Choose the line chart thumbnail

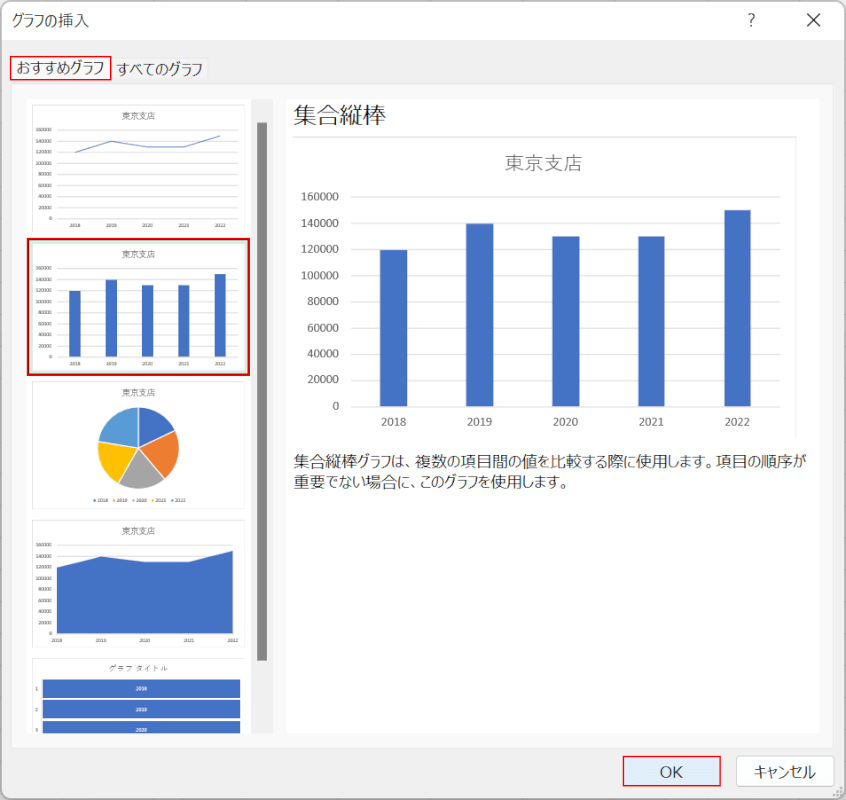click(x=138, y=168)
